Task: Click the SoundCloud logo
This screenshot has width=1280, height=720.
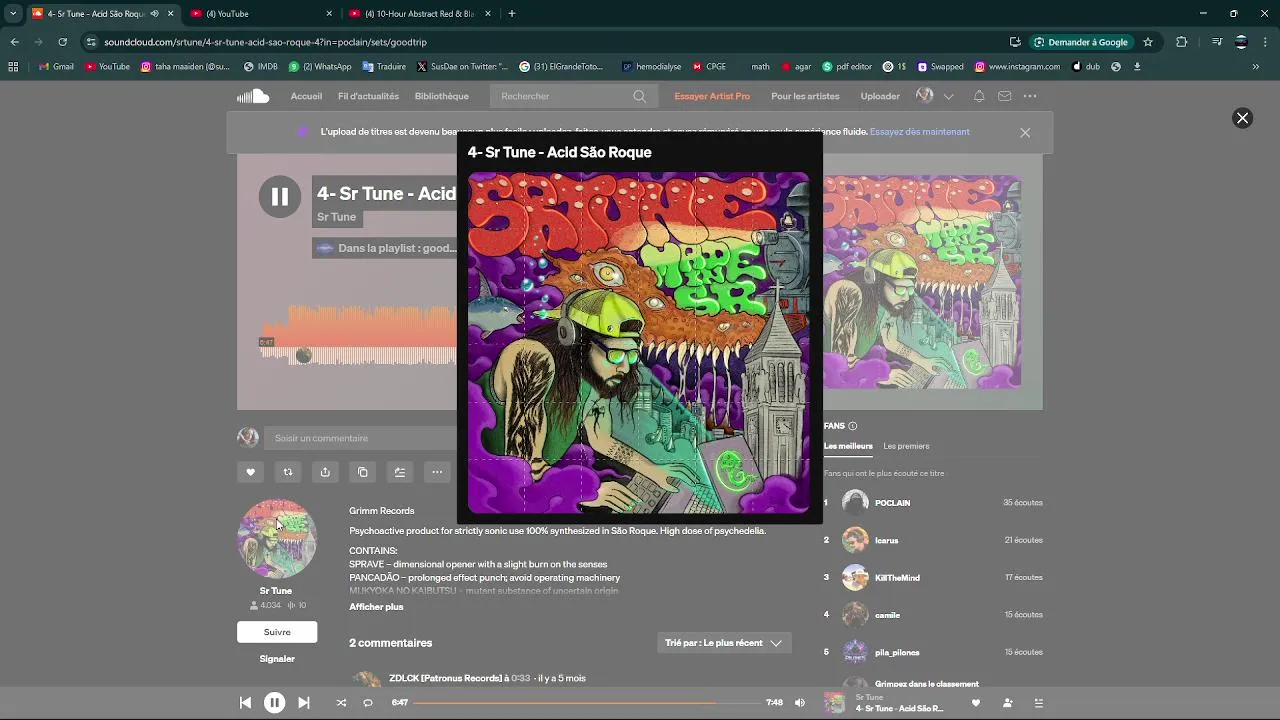Action: click(x=253, y=96)
